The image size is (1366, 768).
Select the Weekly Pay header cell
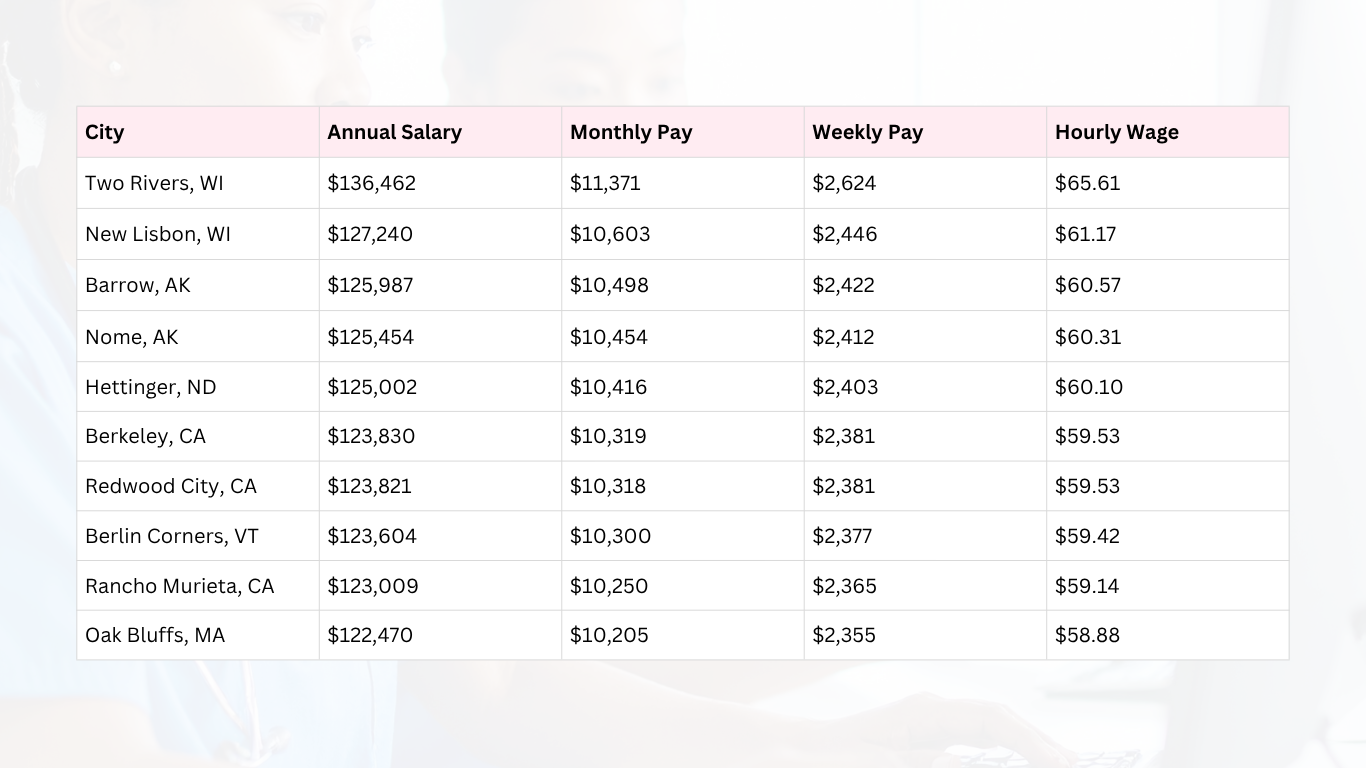click(867, 132)
